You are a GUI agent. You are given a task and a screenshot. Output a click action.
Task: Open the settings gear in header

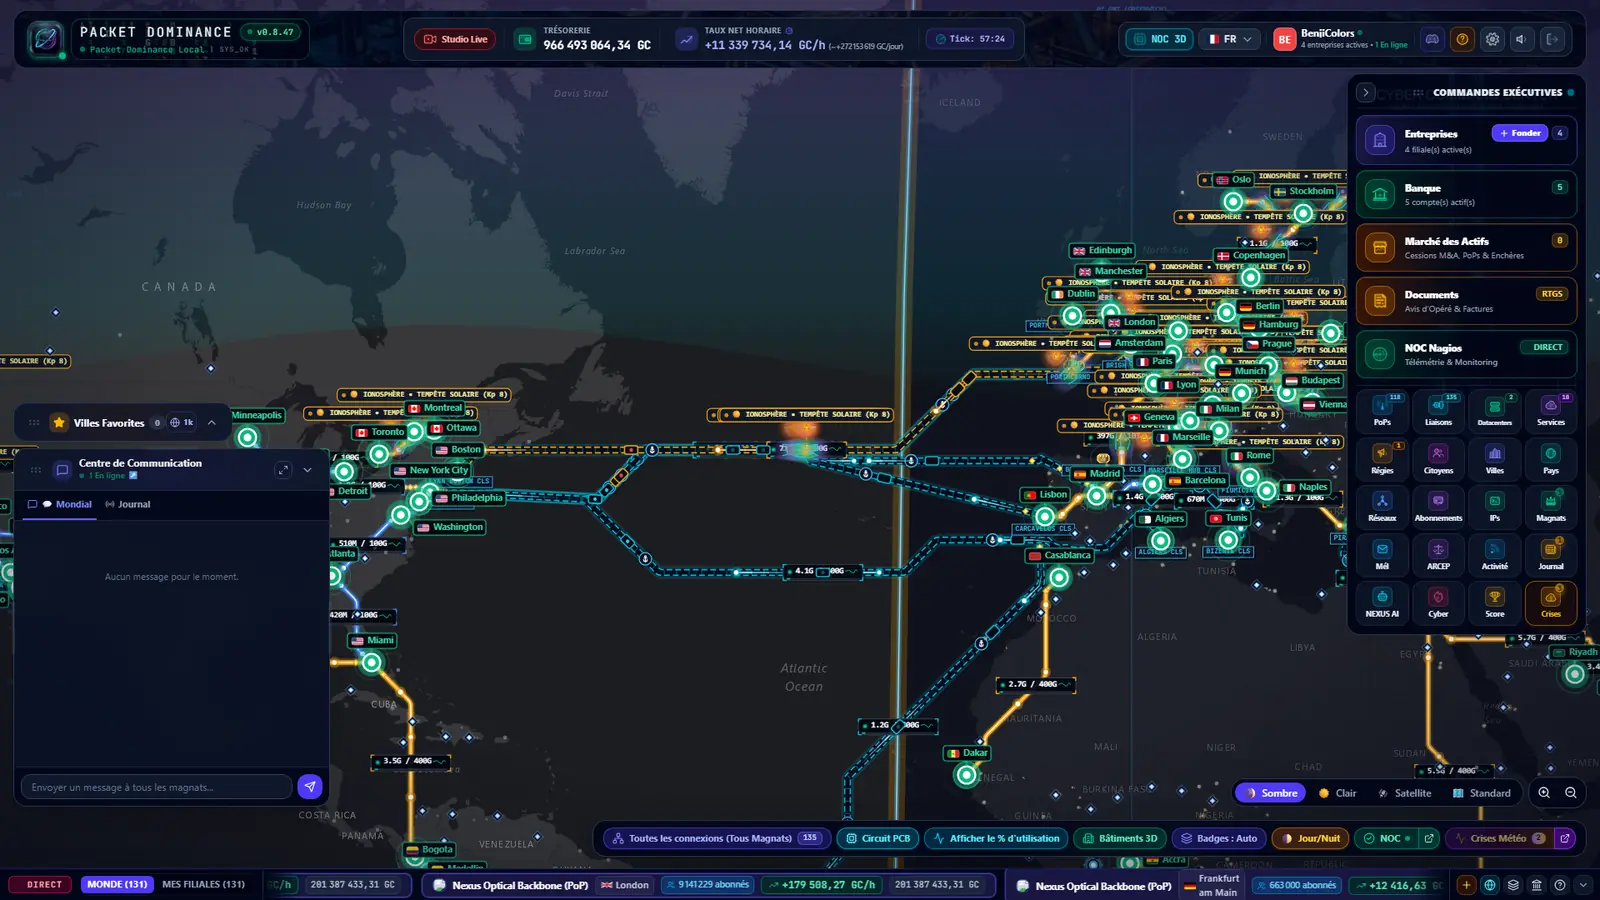1492,39
